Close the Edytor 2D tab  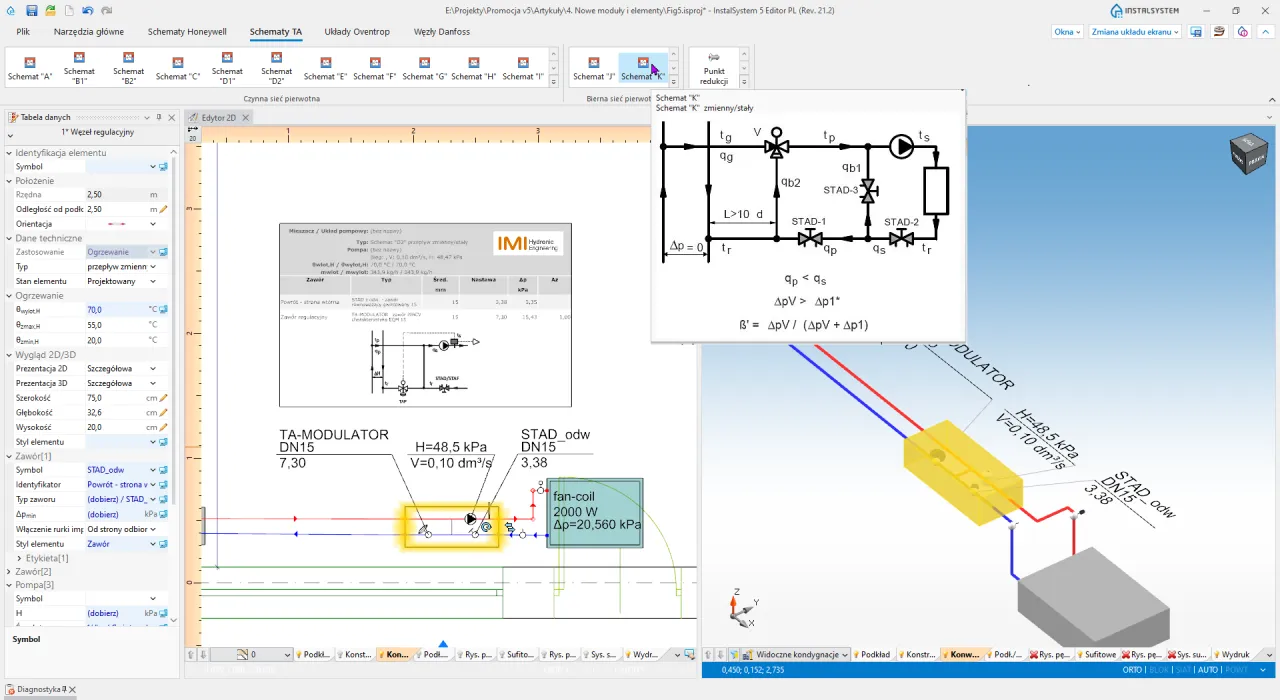click(x=245, y=118)
